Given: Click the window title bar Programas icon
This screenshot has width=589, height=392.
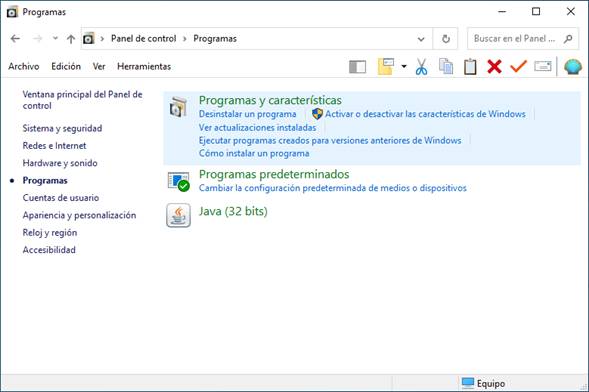Looking at the screenshot, I should click(12, 12).
